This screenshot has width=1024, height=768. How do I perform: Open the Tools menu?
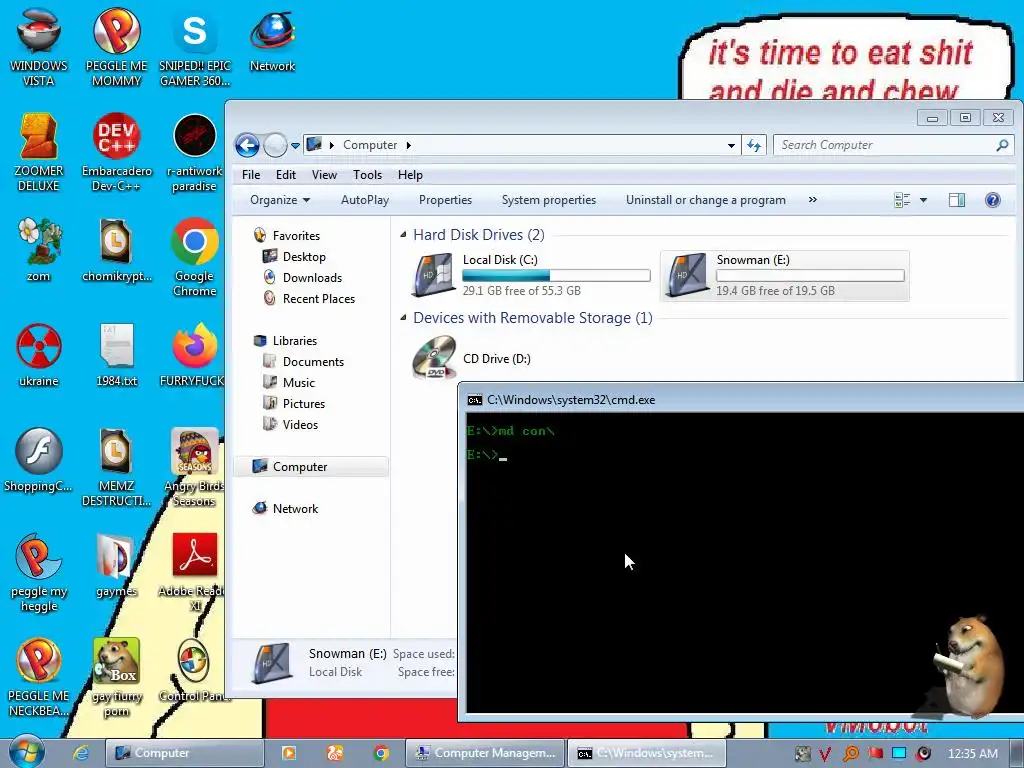367,175
